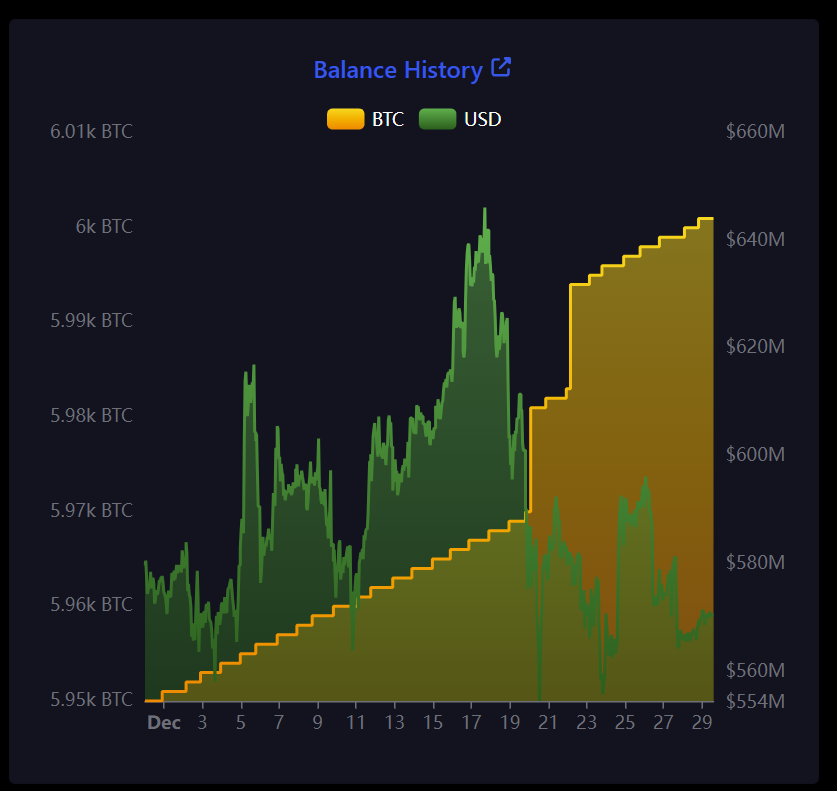Click the final BTC line endpoint at top right
This screenshot has width=837, height=791.
pyautogui.click(x=711, y=218)
